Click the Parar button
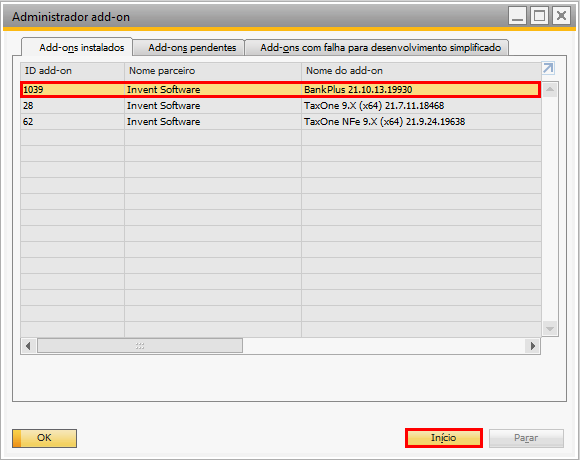Screen dimensions: 580x460 tap(526, 438)
